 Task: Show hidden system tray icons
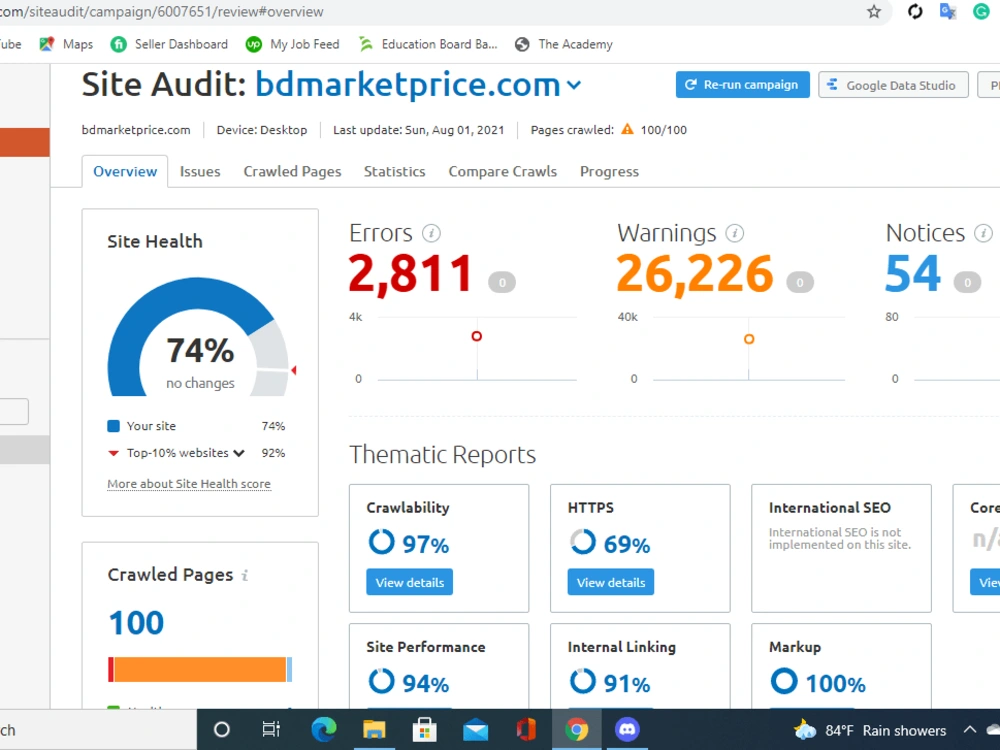coord(969,730)
